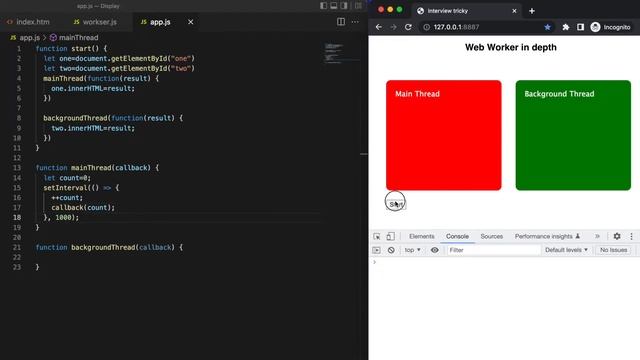Open the Sources DevTools tab
This screenshot has height=360, width=640.
pyautogui.click(x=491, y=236)
